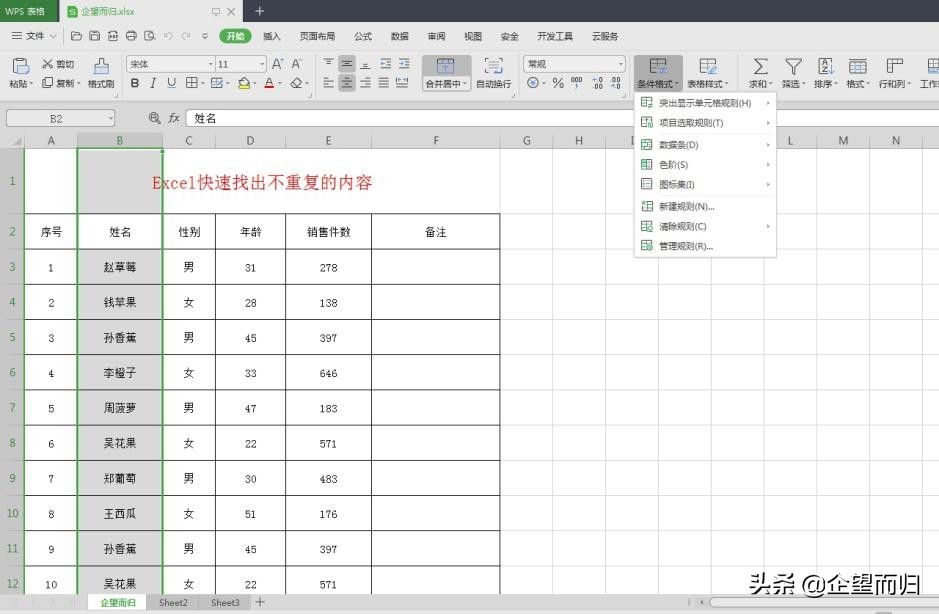This screenshot has height=614, width=939.
Task: Click the Name Box showing B2
Action: (60, 119)
